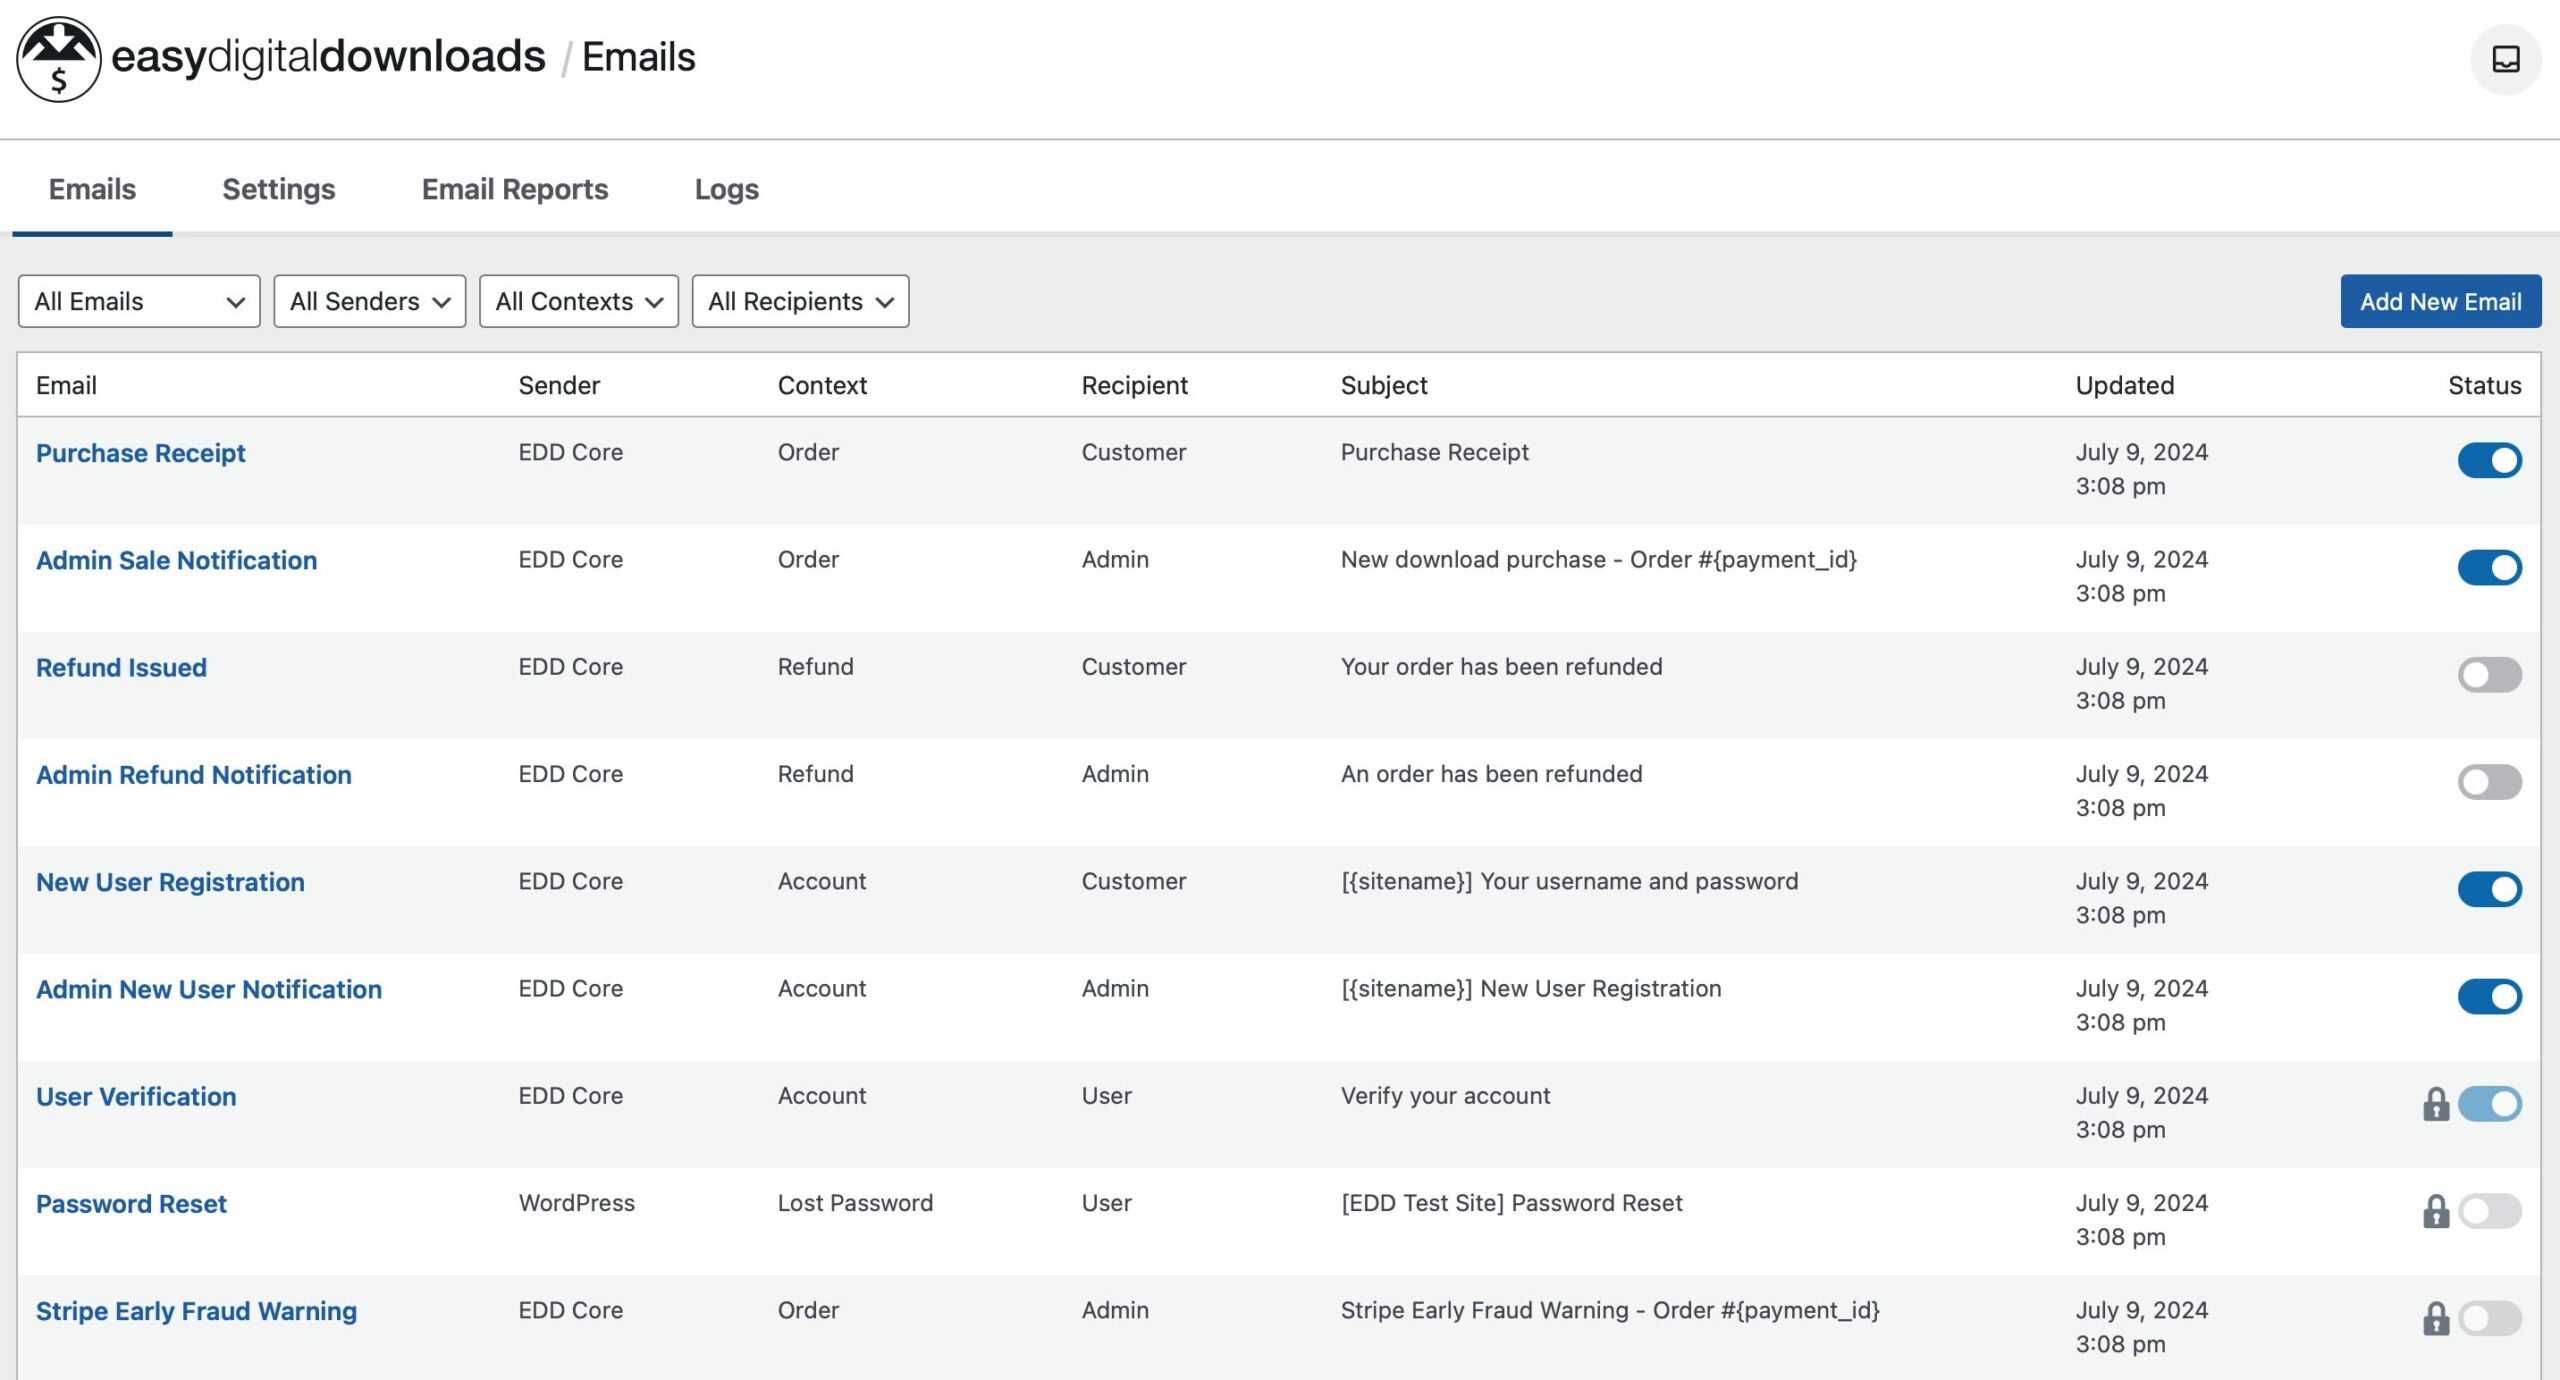Open the notifications inbox icon
Viewport: 2560px width, 1380px height.
(x=2505, y=59)
